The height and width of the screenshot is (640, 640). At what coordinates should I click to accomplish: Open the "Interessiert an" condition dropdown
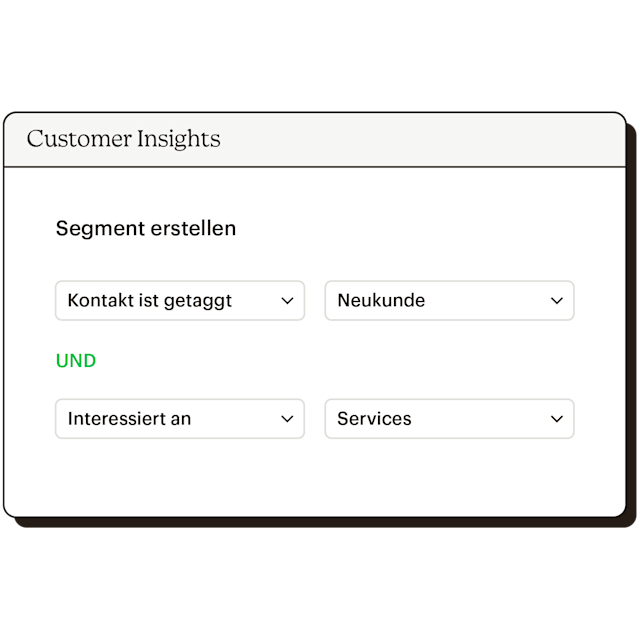tap(180, 419)
